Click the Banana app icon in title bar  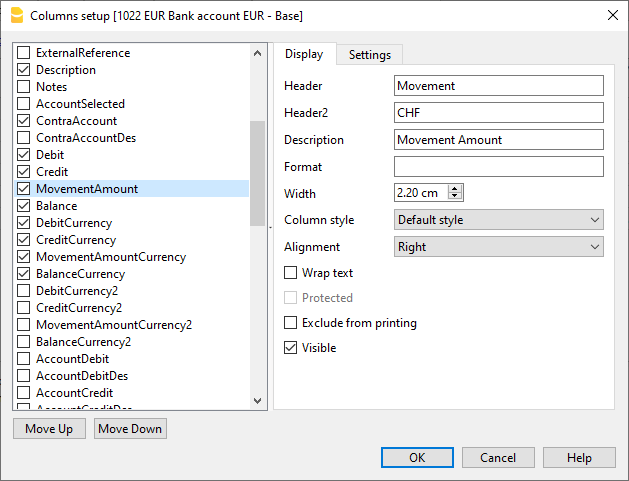(17, 16)
